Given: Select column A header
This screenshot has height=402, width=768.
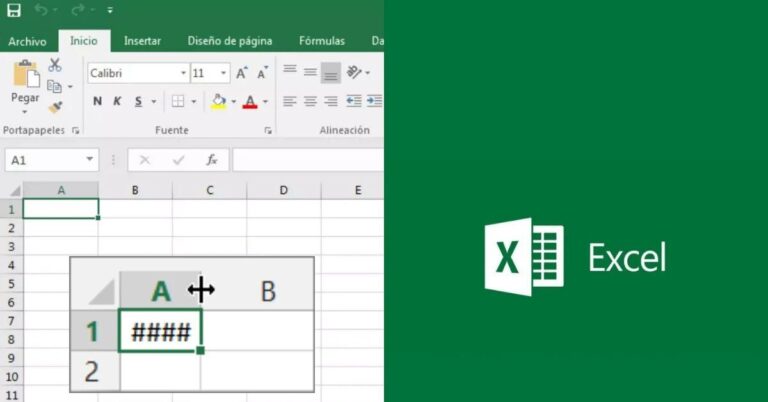Looking at the screenshot, I should point(61,190).
